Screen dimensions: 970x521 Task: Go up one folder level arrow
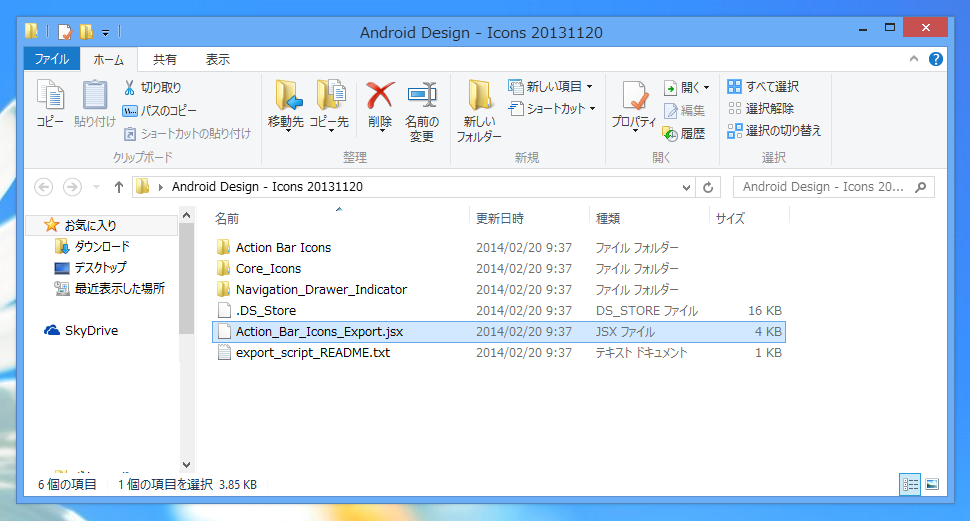tap(119, 187)
